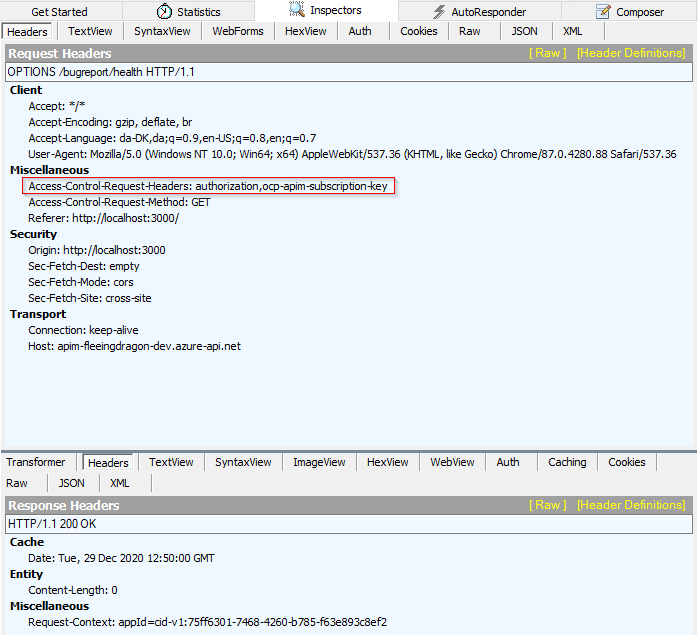Image resolution: width=698 pixels, height=635 pixels.
Task: Click the OPTIONS /bugreport/health request line field
Action: [x=349, y=72]
